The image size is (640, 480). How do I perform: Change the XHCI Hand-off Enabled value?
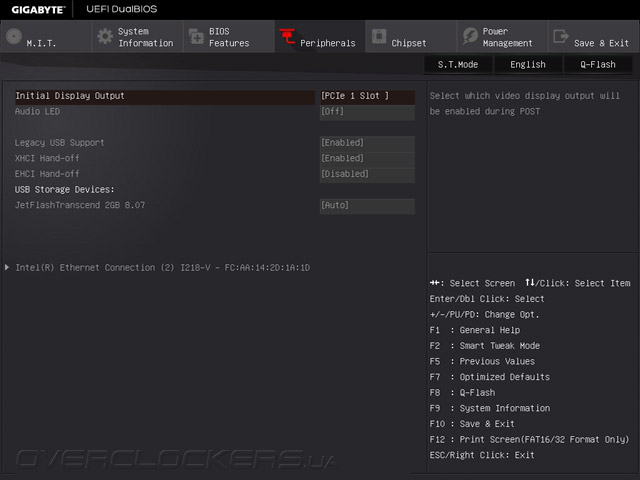[367, 158]
